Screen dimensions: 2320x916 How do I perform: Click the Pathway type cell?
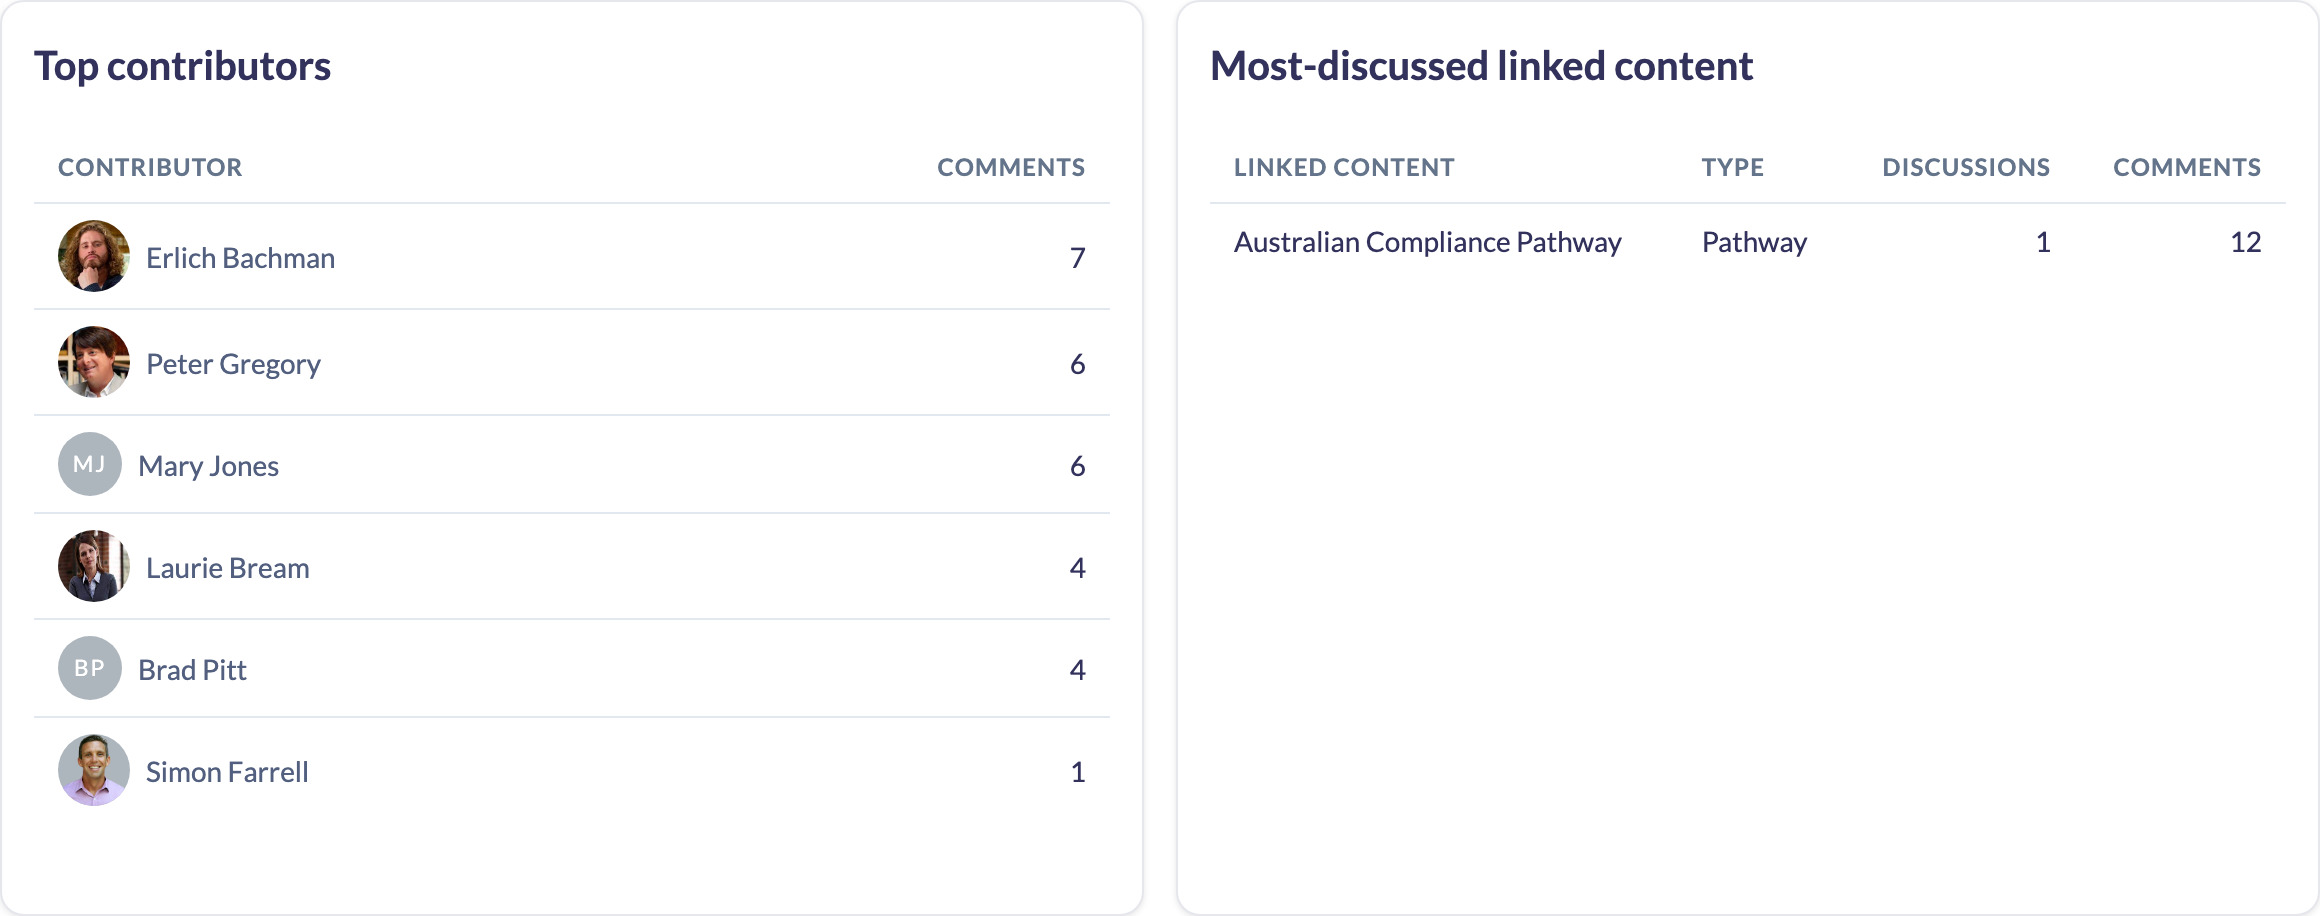[1754, 242]
